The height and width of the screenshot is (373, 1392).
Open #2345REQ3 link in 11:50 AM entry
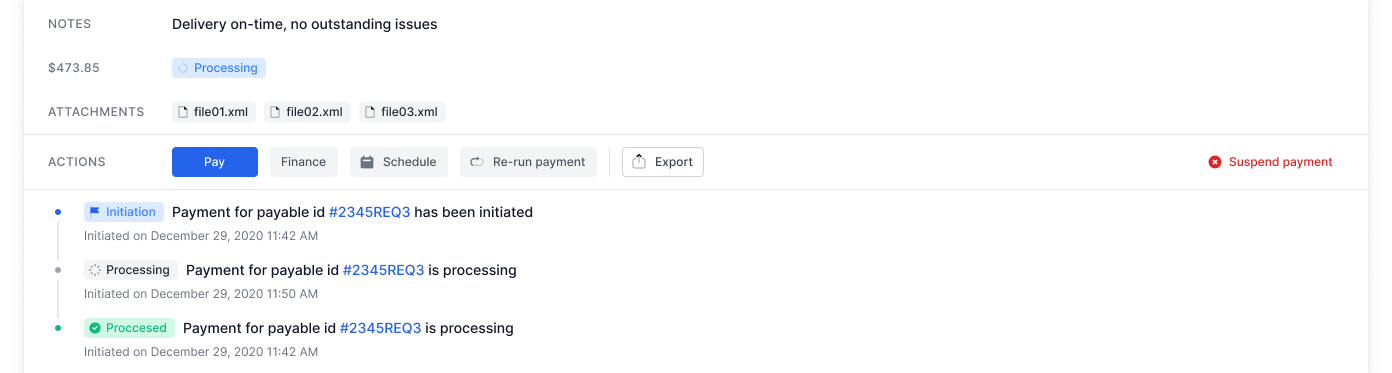[x=383, y=270]
